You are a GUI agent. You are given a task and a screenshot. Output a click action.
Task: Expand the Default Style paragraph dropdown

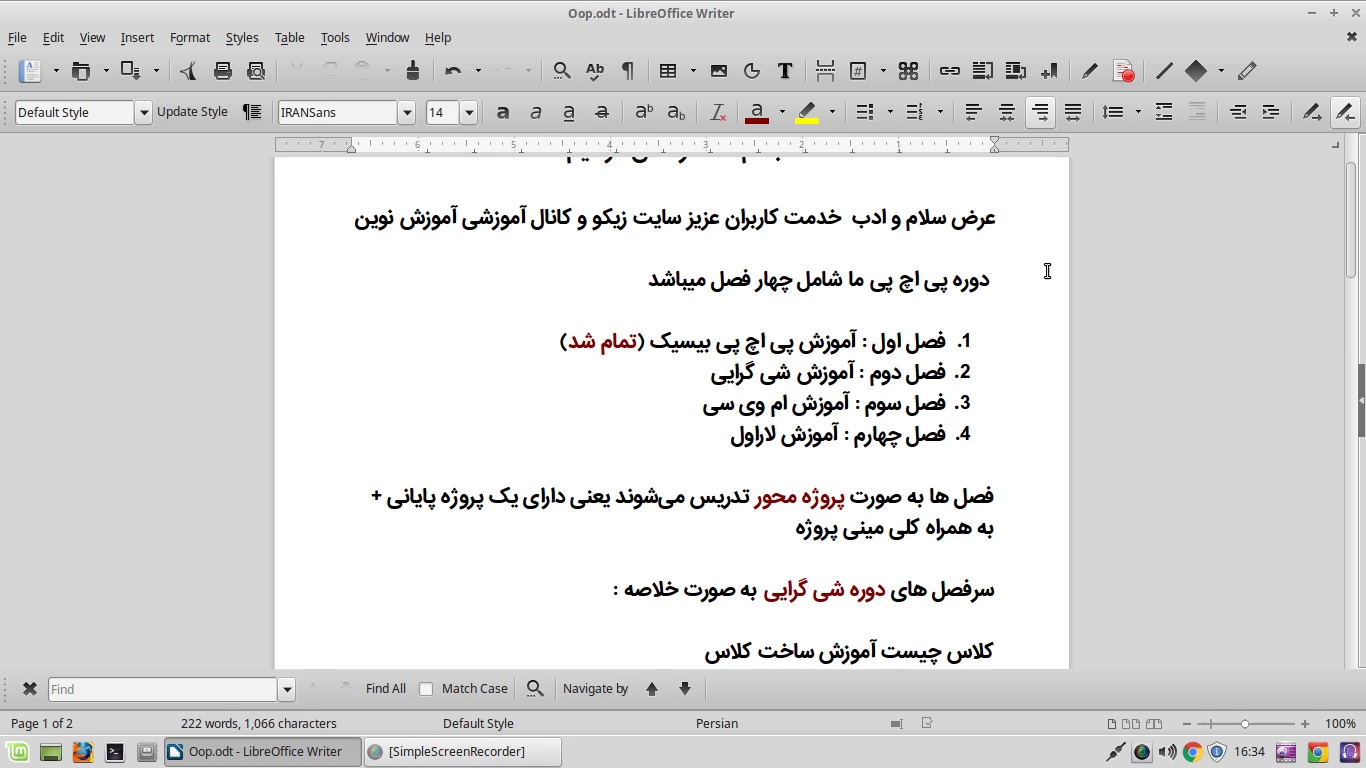point(144,113)
